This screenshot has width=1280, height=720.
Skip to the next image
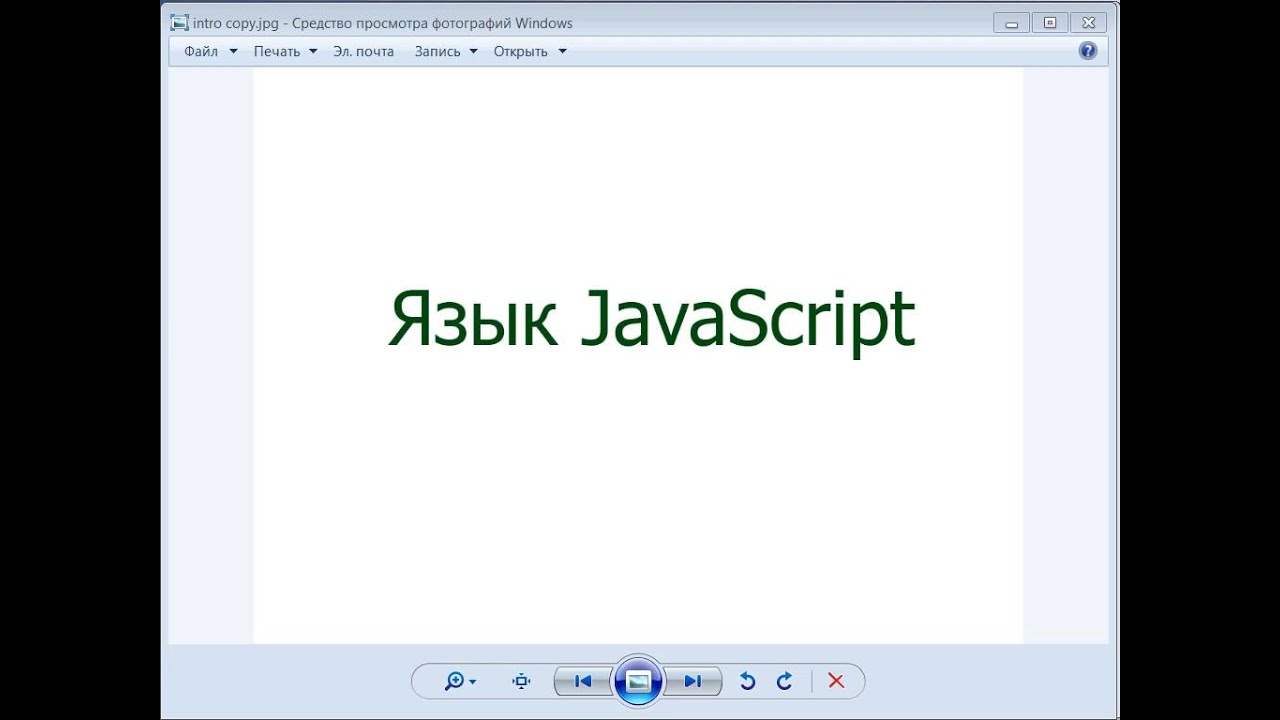[692, 681]
